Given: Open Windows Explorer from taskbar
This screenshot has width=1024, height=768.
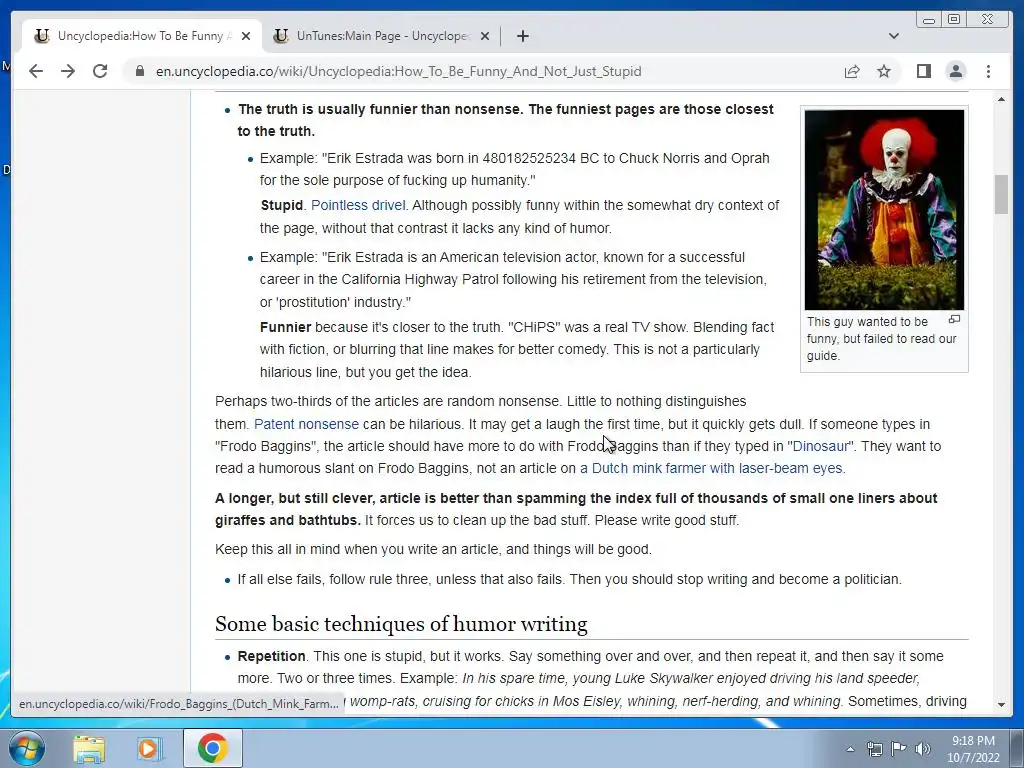Looking at the screenshot, I should [89, 748].
